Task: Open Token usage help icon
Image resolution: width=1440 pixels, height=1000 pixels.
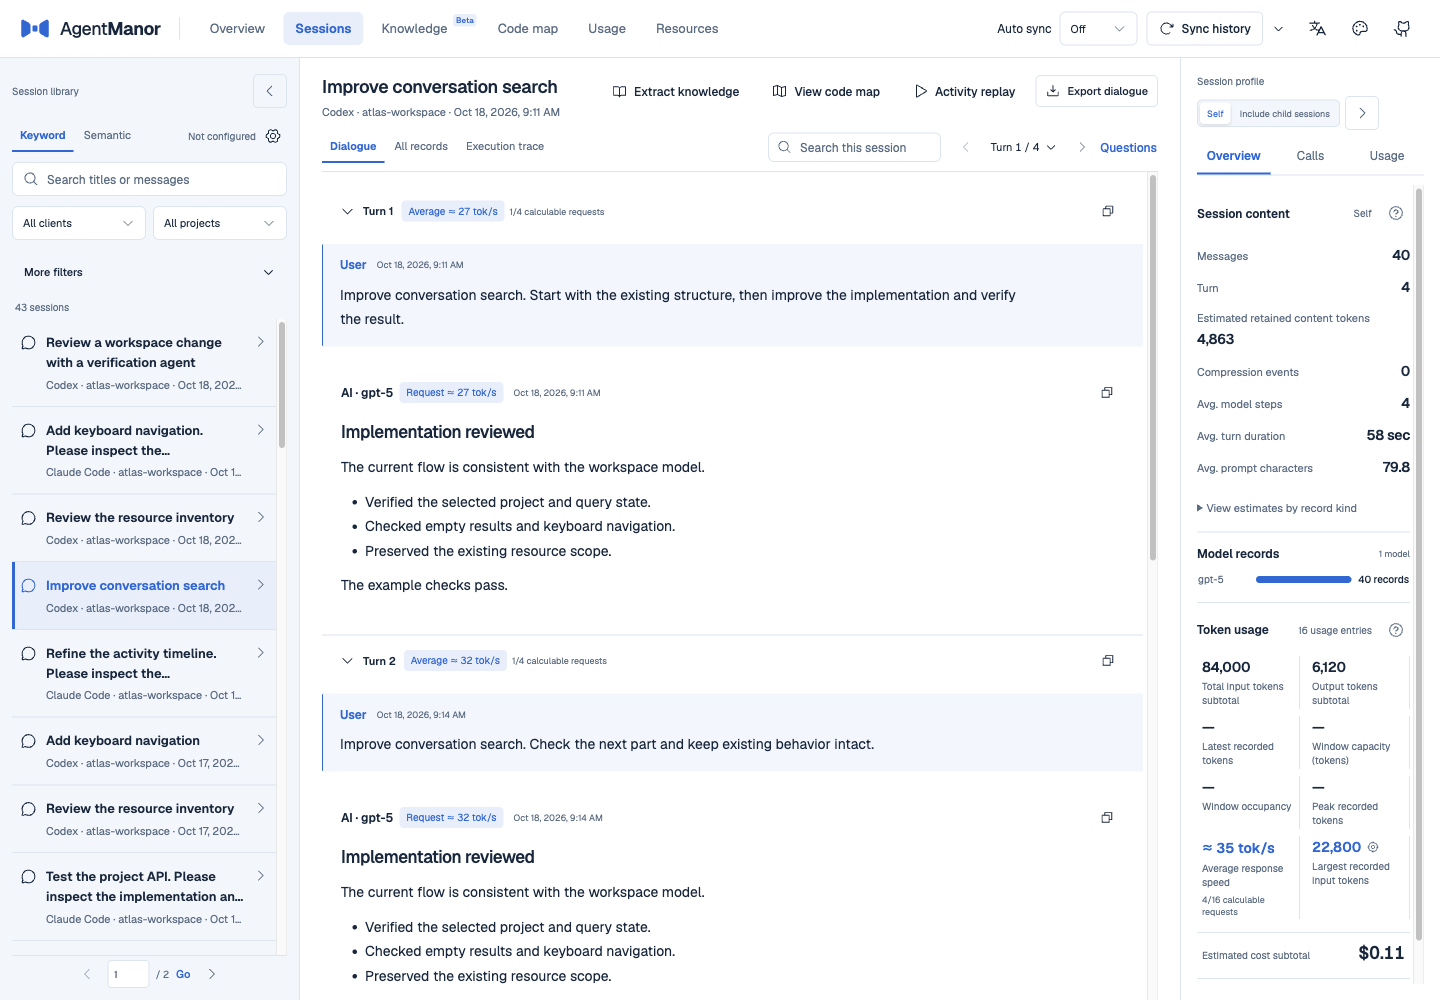Action: [x=1396, y=630]
